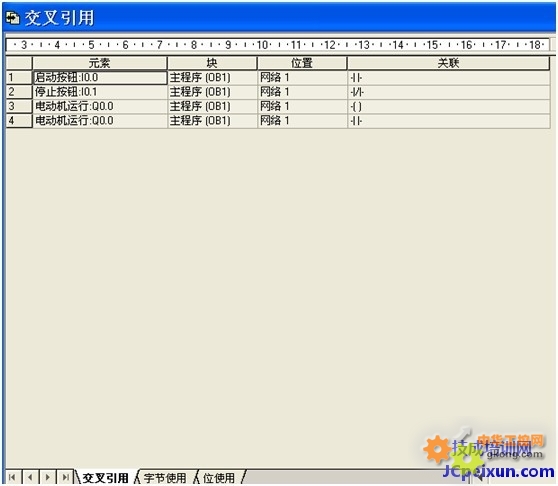The width and height of the screenshot is (558, 486).
Task: Click the 交叉引用 window title icon
Action: [13, 18]
